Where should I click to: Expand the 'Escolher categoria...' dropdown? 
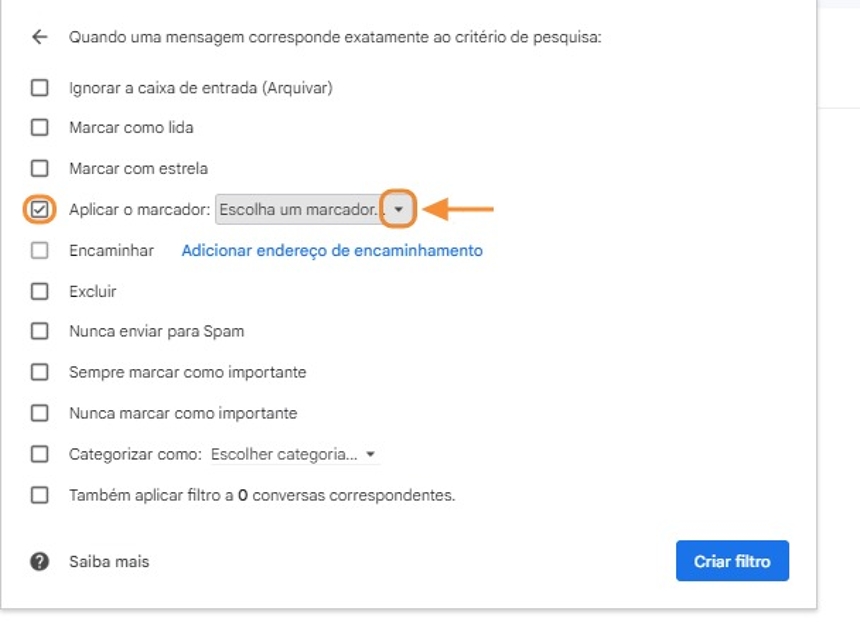294,454
